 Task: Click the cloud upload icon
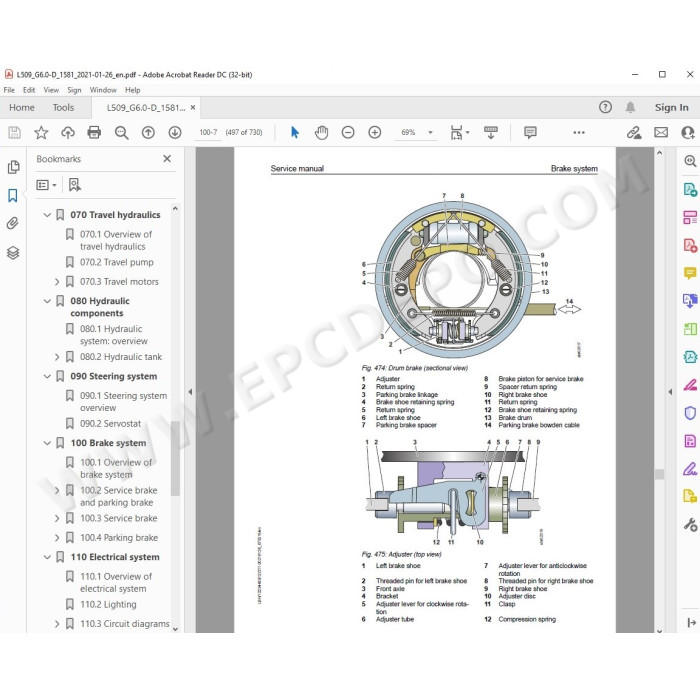pyautogui.click(x=68, y=133)
